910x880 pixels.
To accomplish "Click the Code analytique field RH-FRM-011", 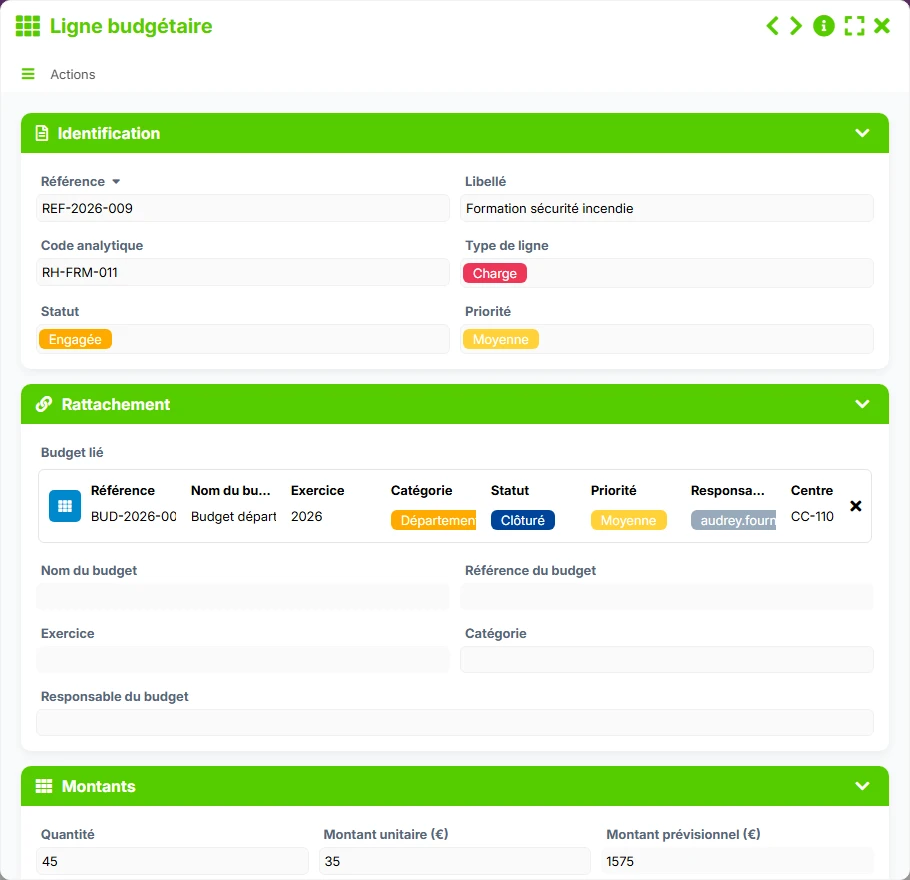I will click(243, 272).
